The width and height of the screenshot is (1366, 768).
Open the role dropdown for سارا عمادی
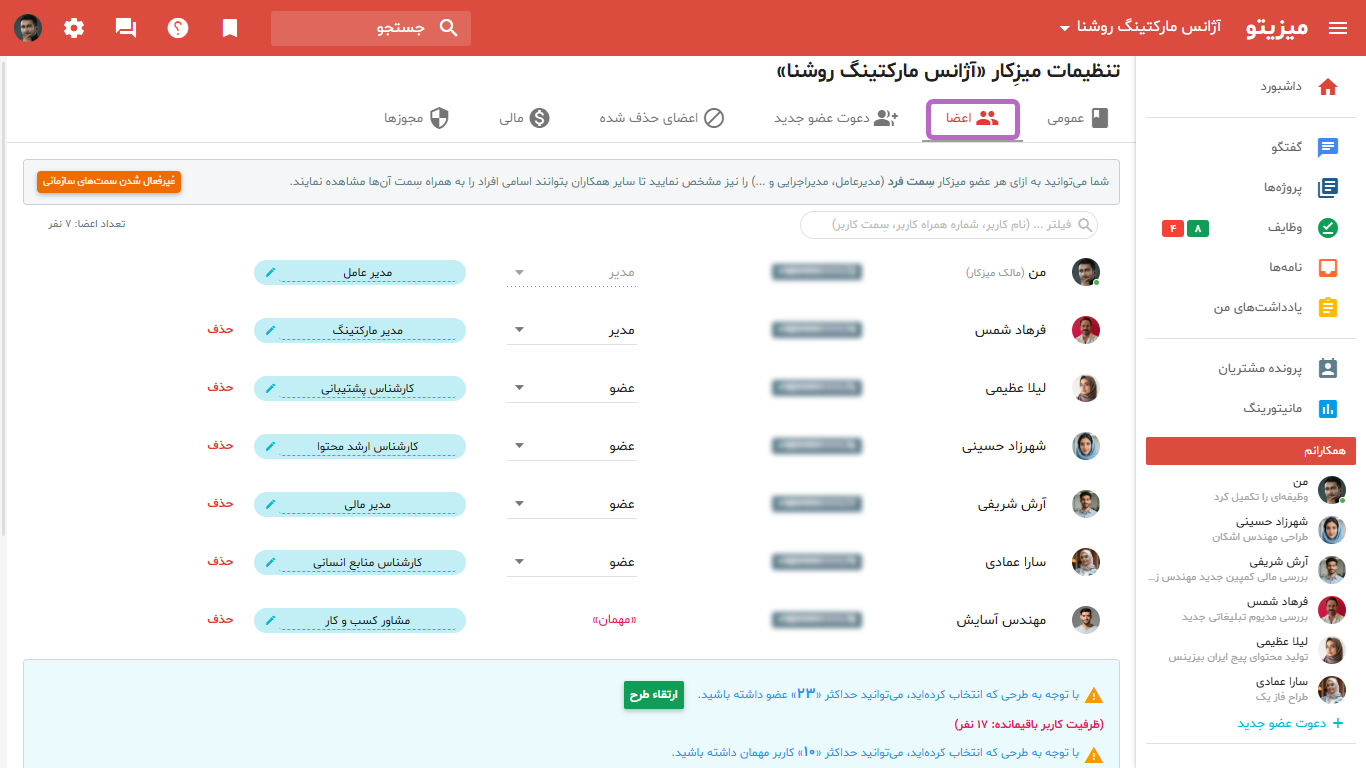click(572, 562)
